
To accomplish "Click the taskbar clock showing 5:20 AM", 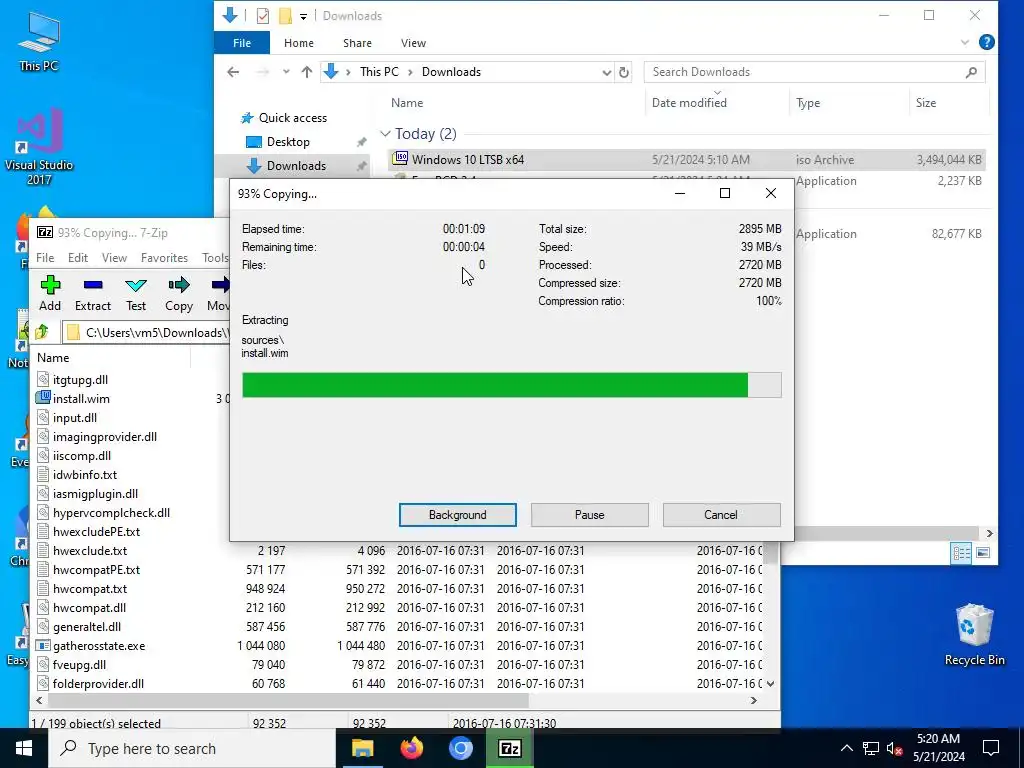I will tap(938, 748).
